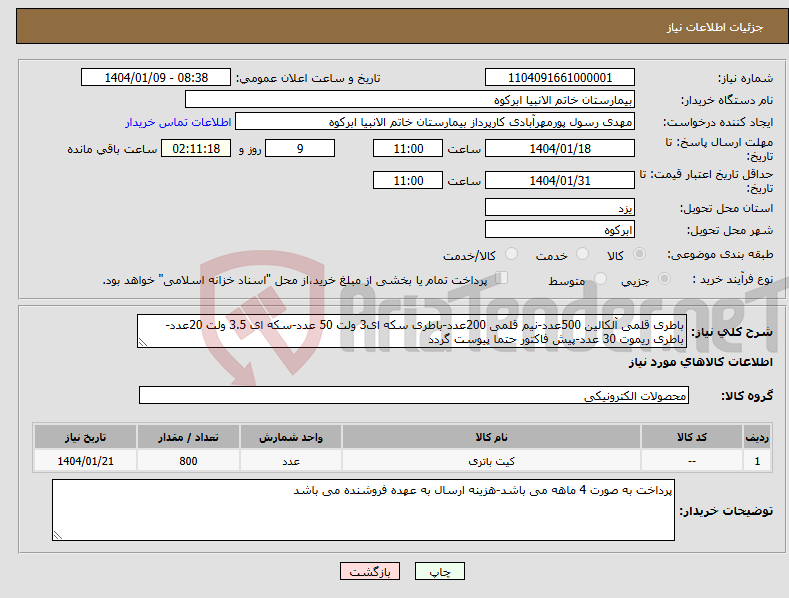Click the request creator name field

tap(435, 122)
